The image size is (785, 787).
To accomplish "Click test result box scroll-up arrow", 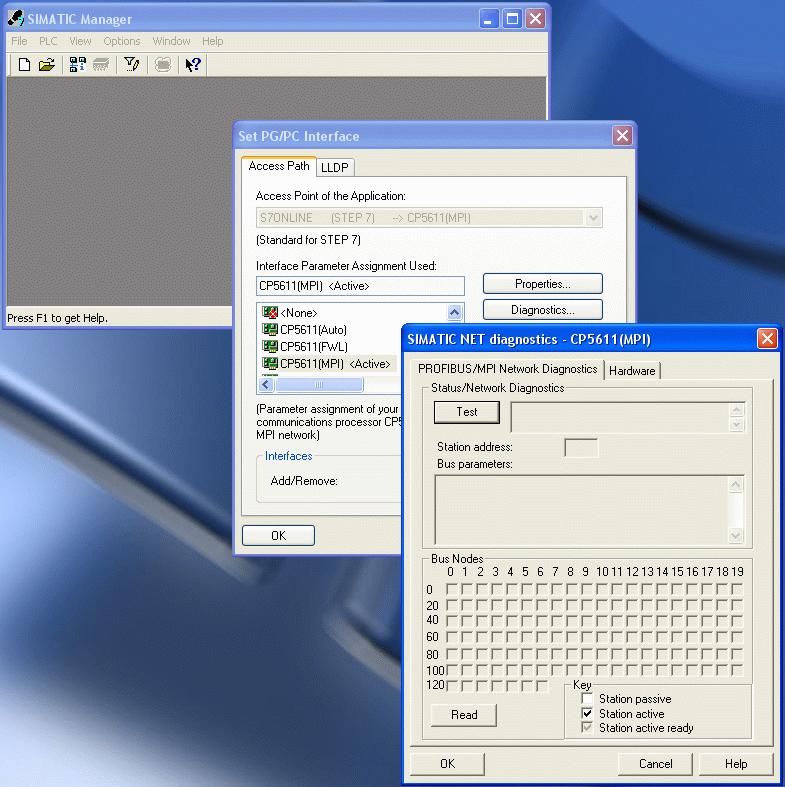I will 736,411.
